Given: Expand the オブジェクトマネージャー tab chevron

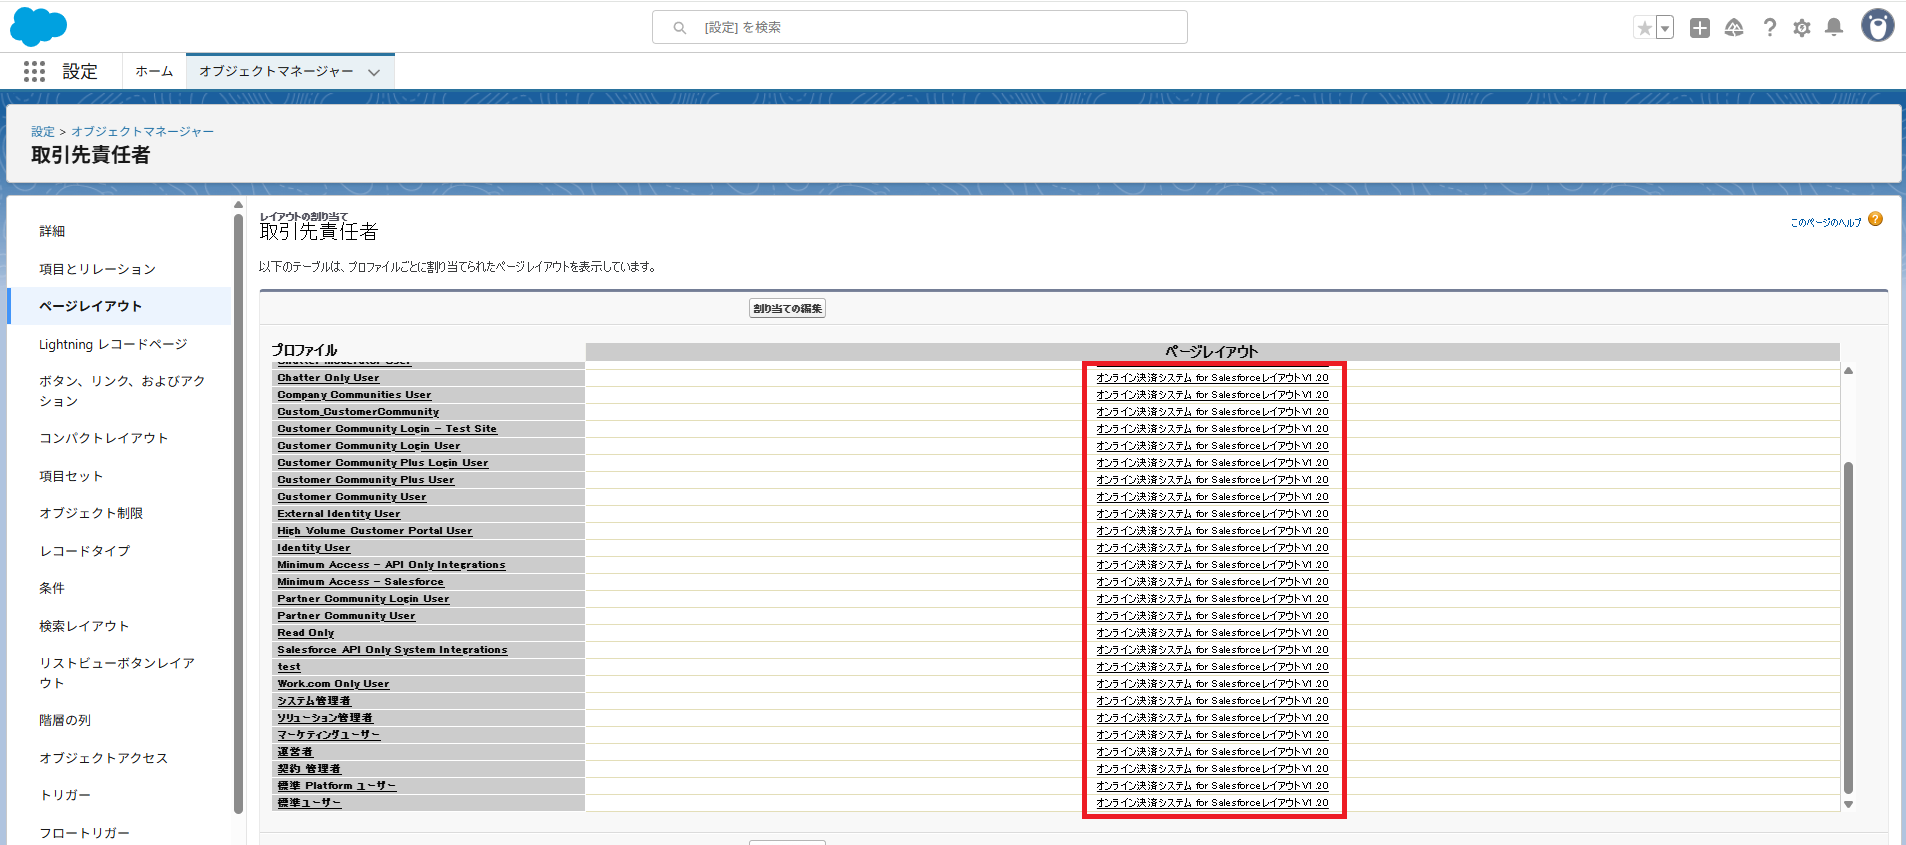Looking at the screenshot, I should click(x=374, y=72).
